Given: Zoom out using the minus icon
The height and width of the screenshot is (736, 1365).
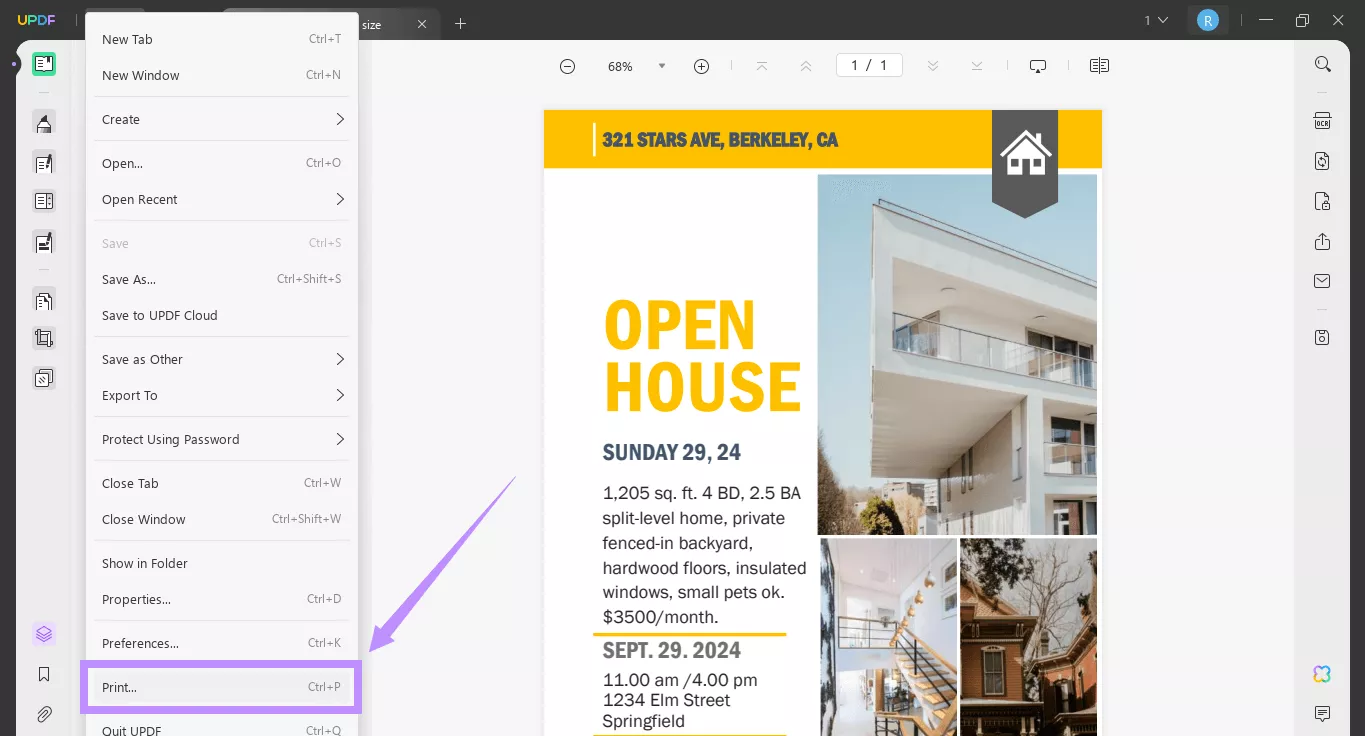Looking at the screenshot, I should 567,66.
